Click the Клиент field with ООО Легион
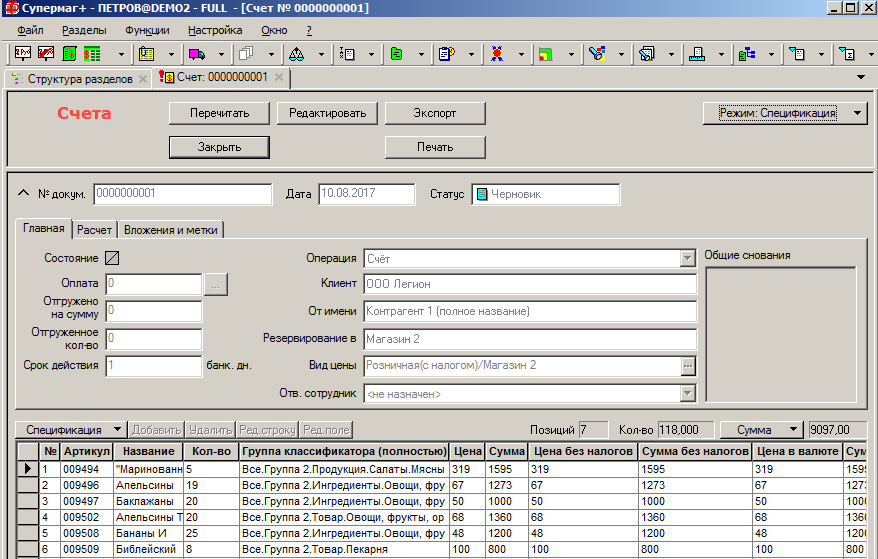Image resolution: width=878 pixels, height=559 pixels. (530, 284)
